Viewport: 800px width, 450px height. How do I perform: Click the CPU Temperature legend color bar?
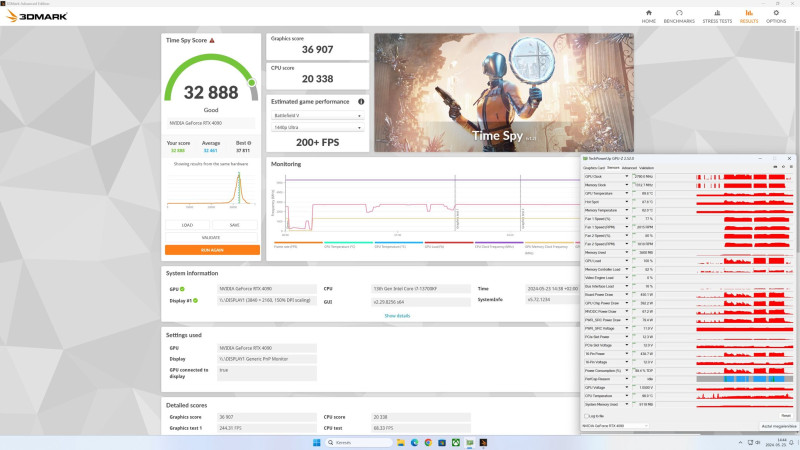click(348, 243)
